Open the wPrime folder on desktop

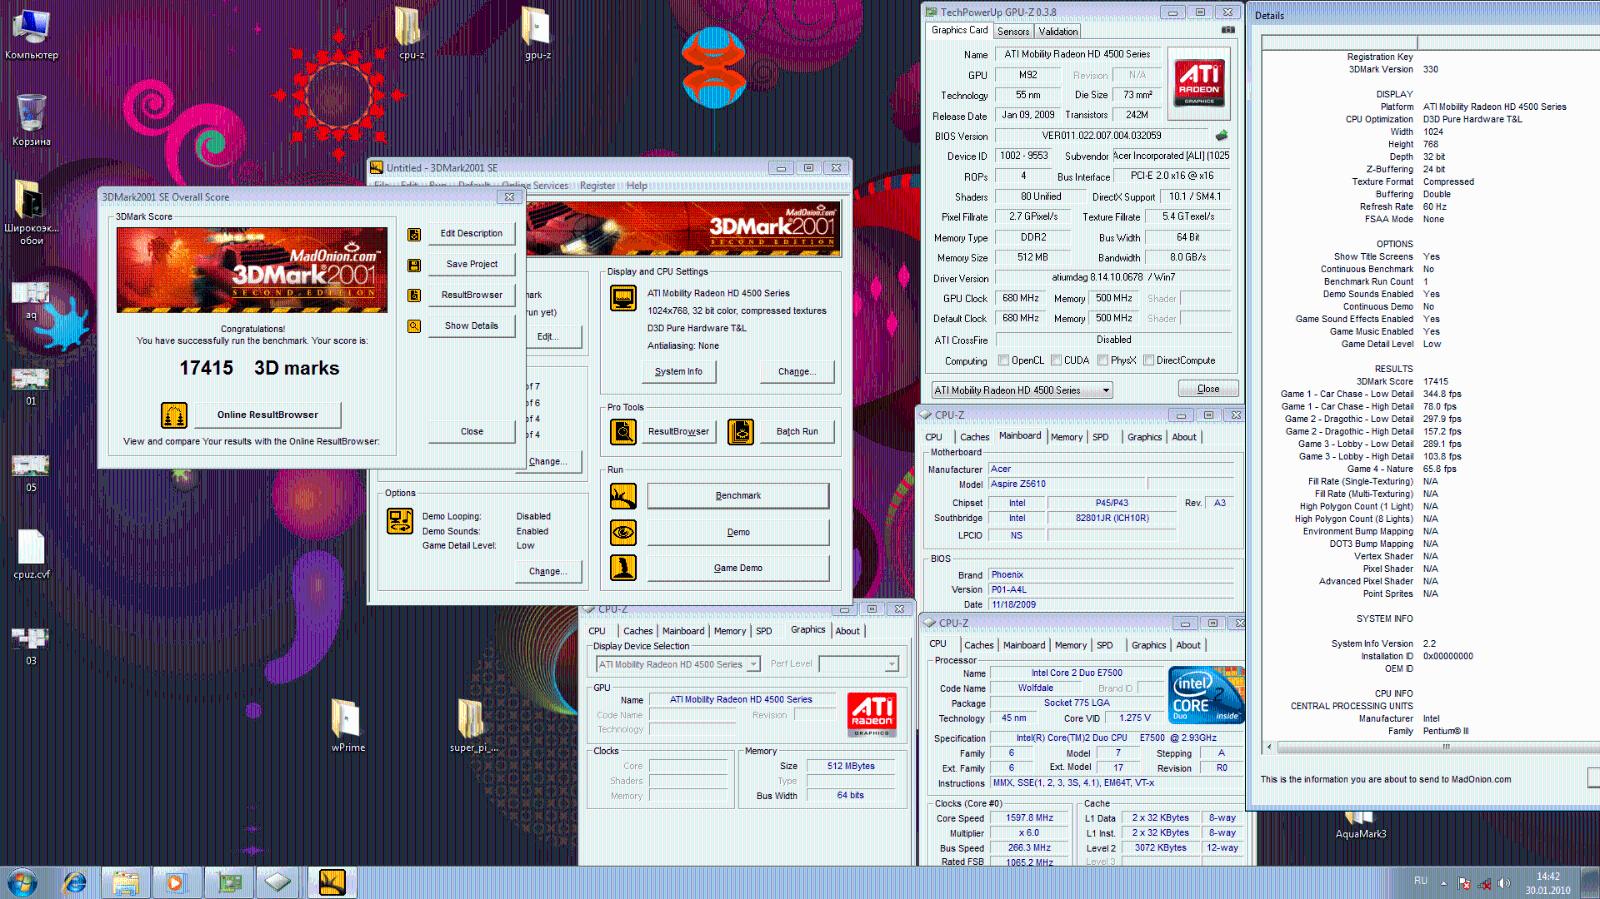[x=347, y=725]
